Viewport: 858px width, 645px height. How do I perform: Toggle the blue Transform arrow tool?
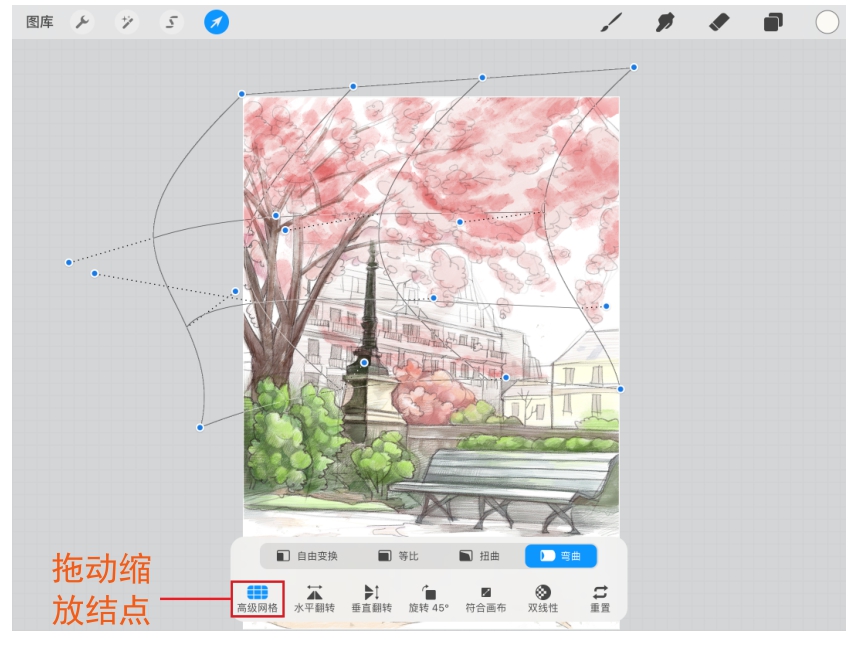point(217,22)
